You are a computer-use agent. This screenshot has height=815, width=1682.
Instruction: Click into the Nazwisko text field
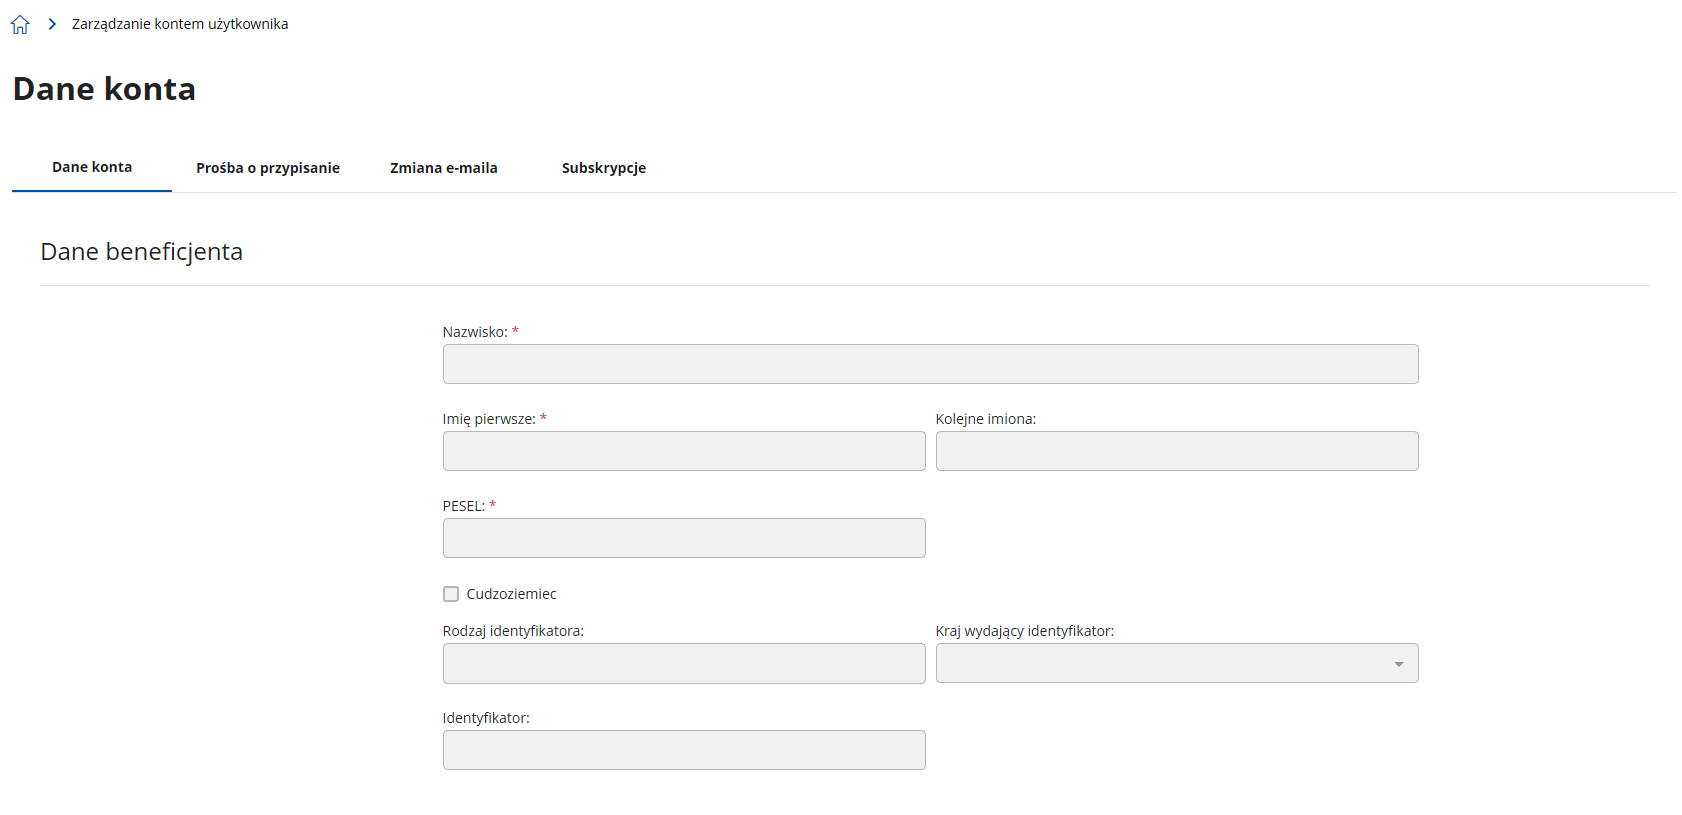point(930,364)
